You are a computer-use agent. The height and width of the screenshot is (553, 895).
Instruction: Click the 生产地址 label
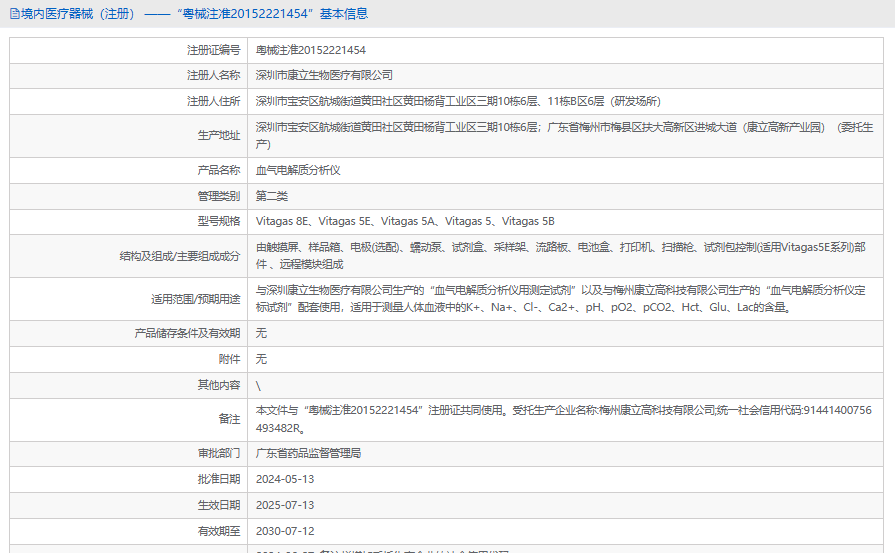(219, 135)
